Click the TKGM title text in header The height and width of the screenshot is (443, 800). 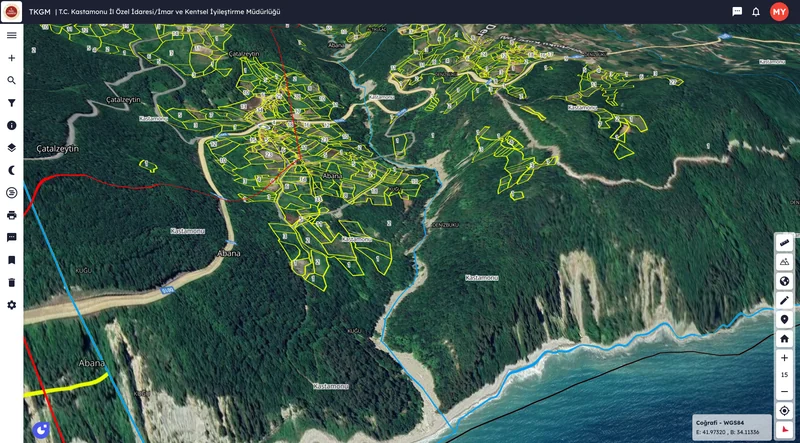click(39, 11)
